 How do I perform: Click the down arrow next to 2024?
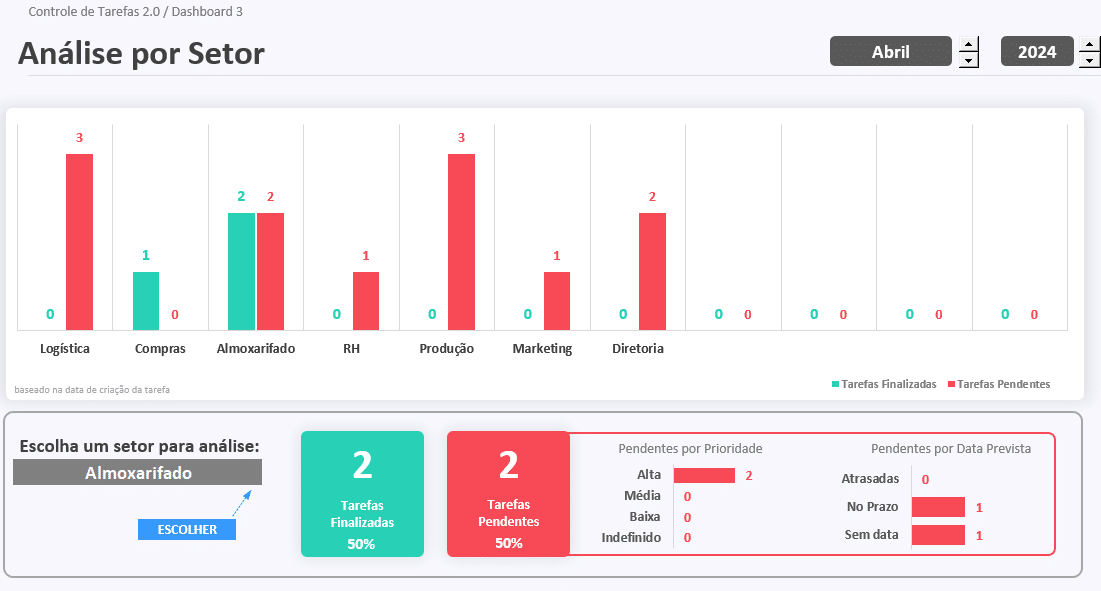(x=1090, y=60)
